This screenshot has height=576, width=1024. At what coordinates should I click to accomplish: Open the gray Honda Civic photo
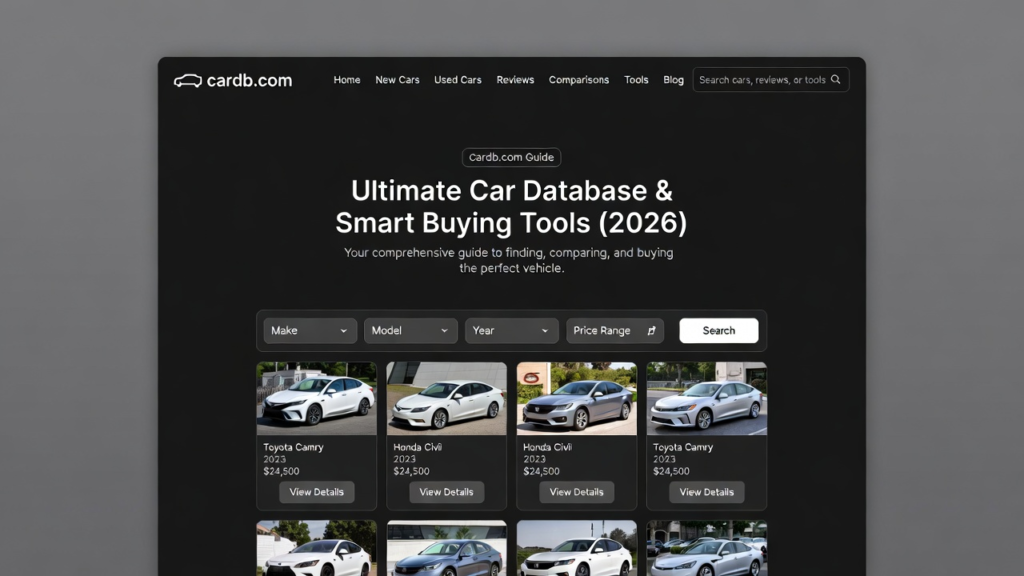[576, 399]
